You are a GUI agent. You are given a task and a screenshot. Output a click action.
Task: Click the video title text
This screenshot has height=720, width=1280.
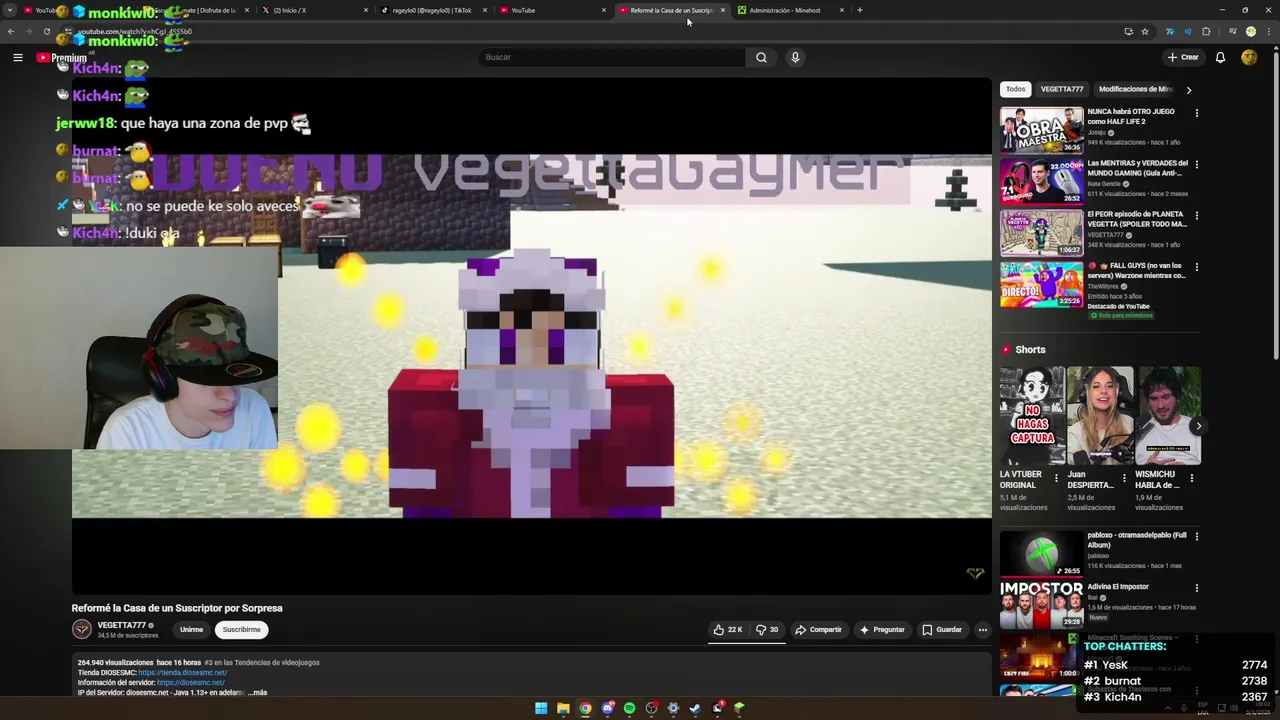177,608
